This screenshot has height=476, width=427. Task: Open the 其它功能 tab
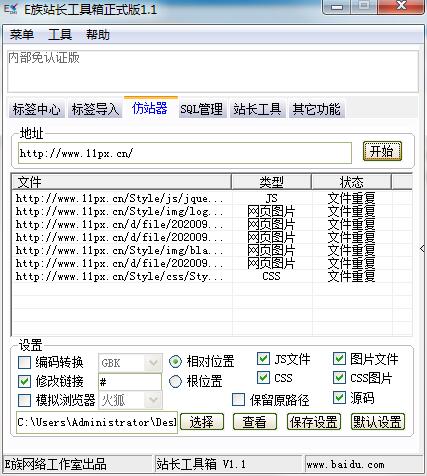pos(316,109)
